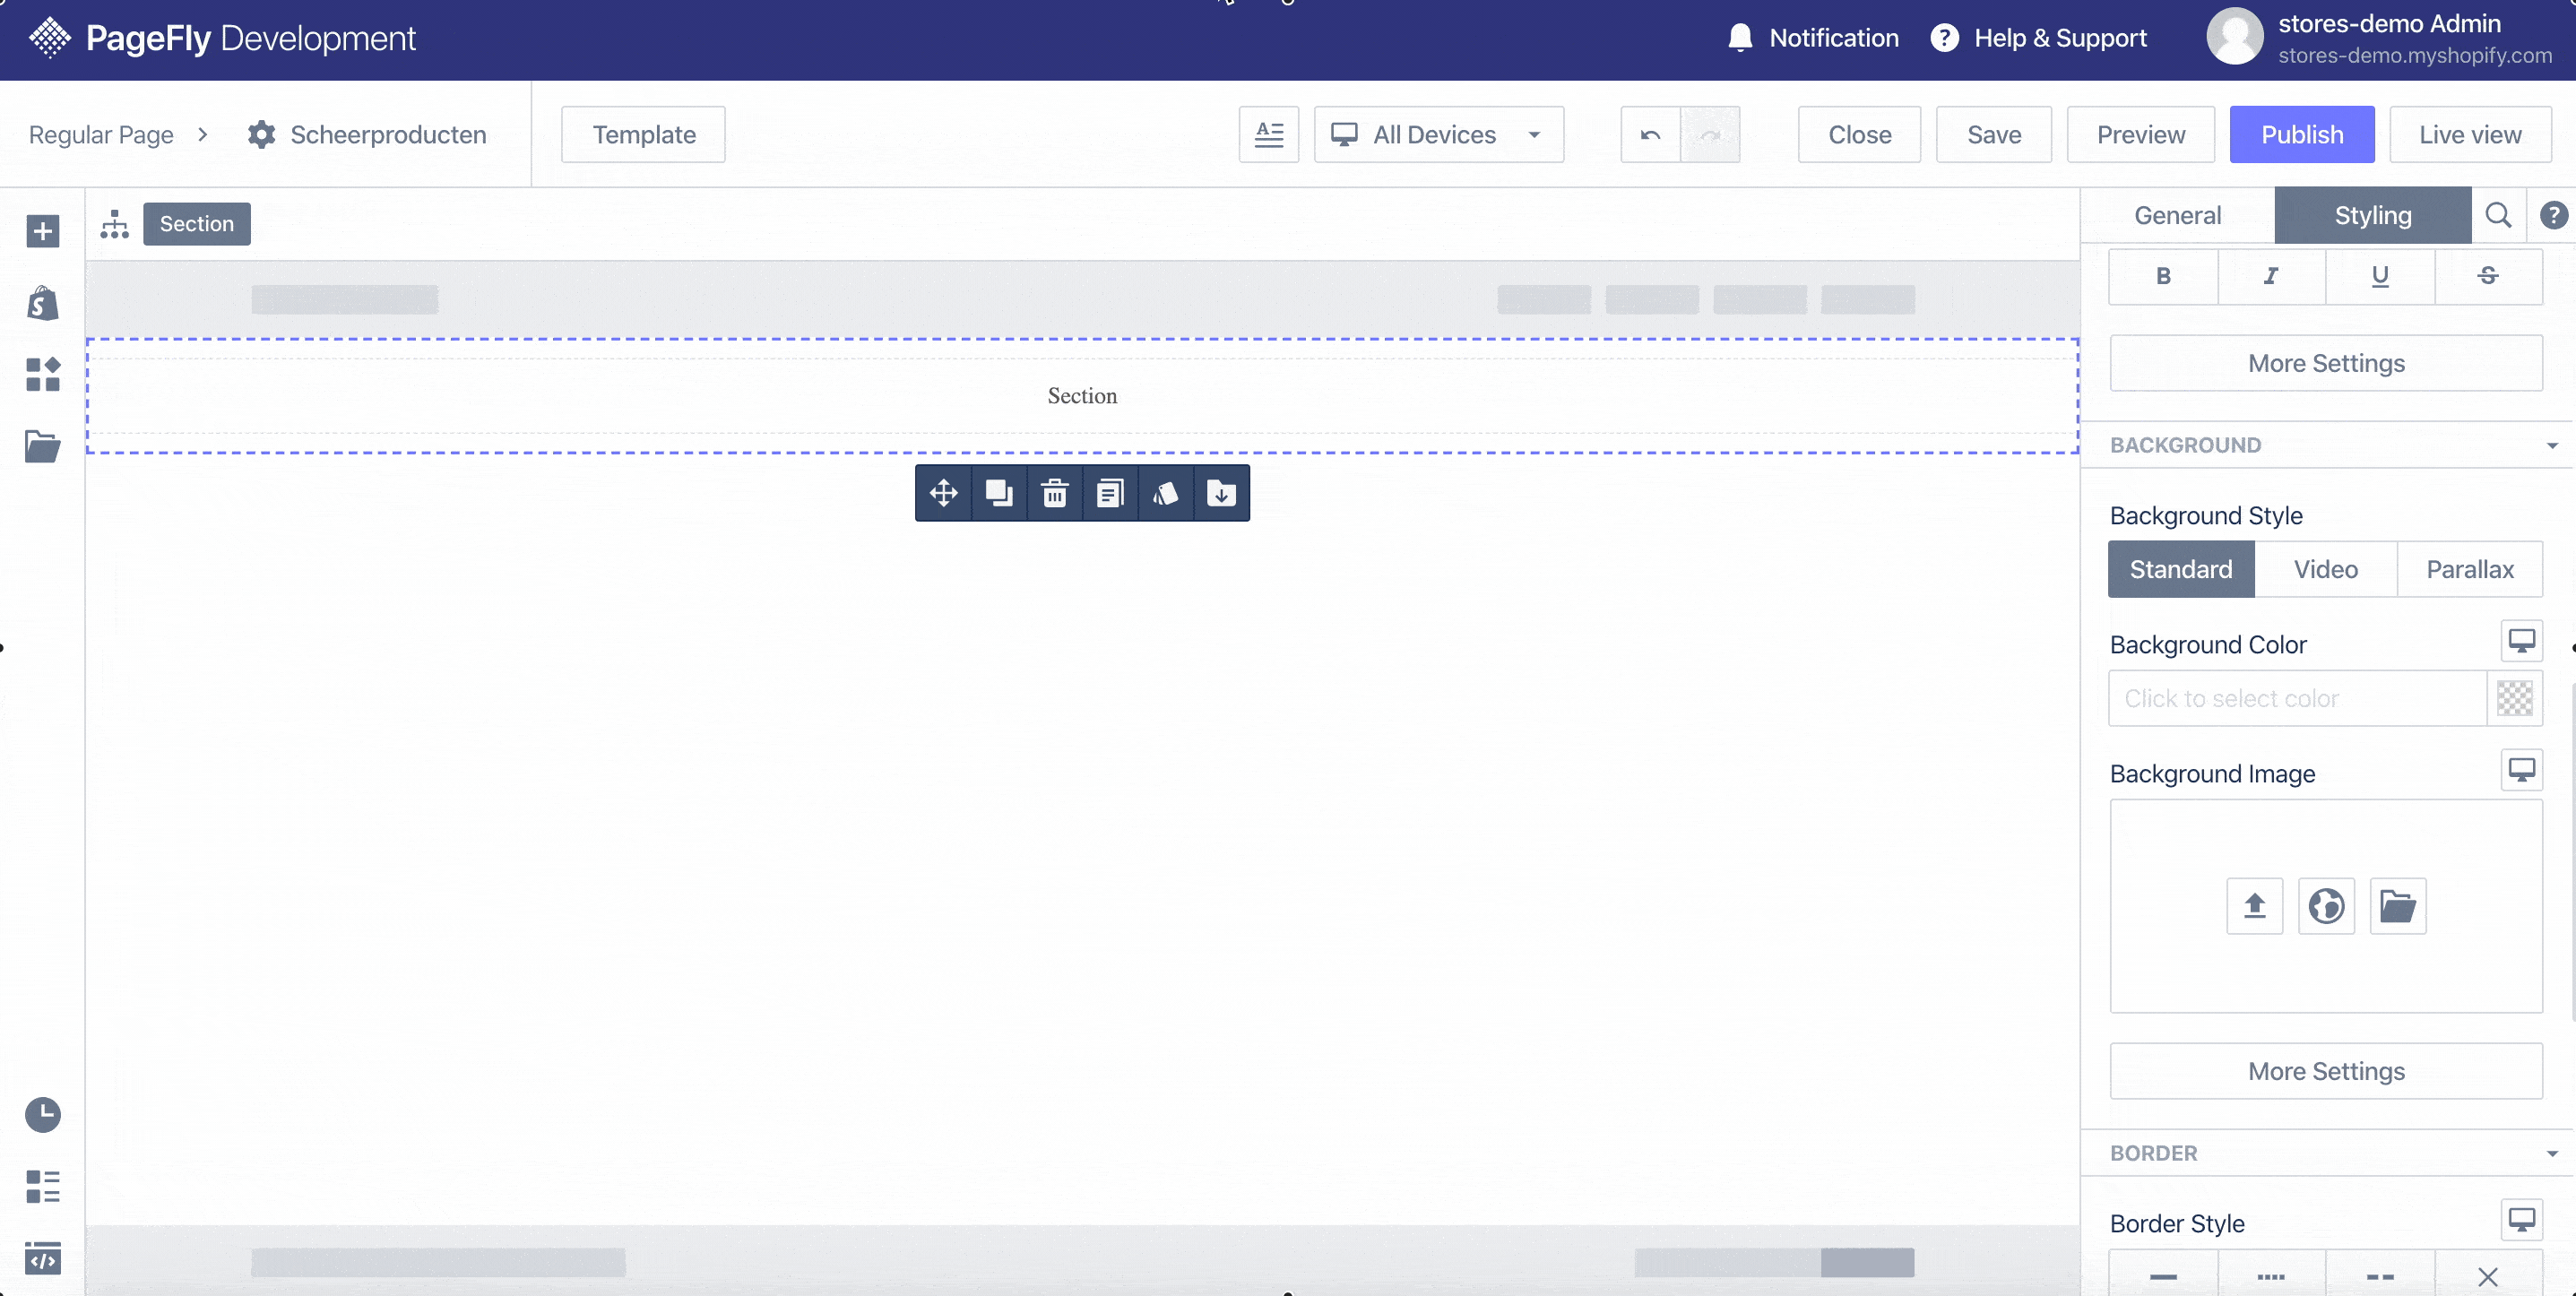The width and height of the screenshot is (2576, 1296).
Task: Collapse the BACKGROUND section
Action: pos(2552,445)
